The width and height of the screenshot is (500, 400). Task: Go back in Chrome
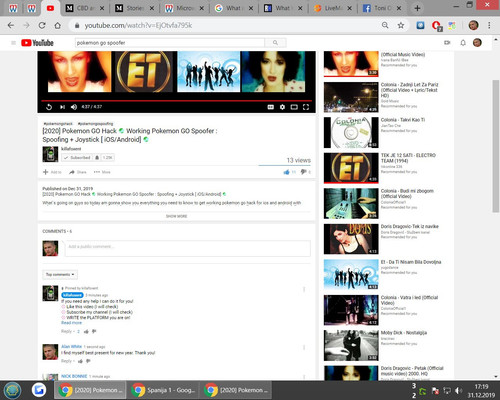(11, 25)
